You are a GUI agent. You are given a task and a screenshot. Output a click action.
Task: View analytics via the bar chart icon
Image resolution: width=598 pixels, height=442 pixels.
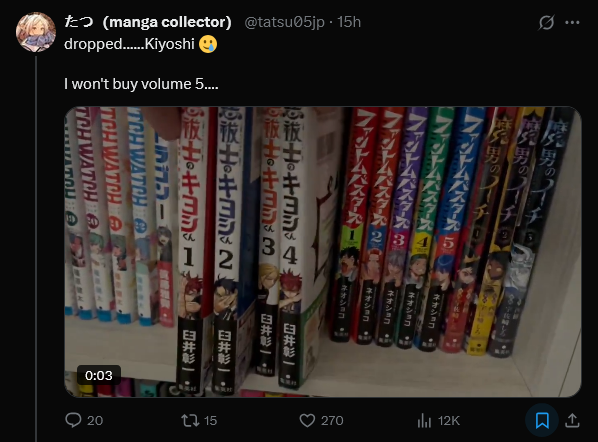tap(424, 421)
